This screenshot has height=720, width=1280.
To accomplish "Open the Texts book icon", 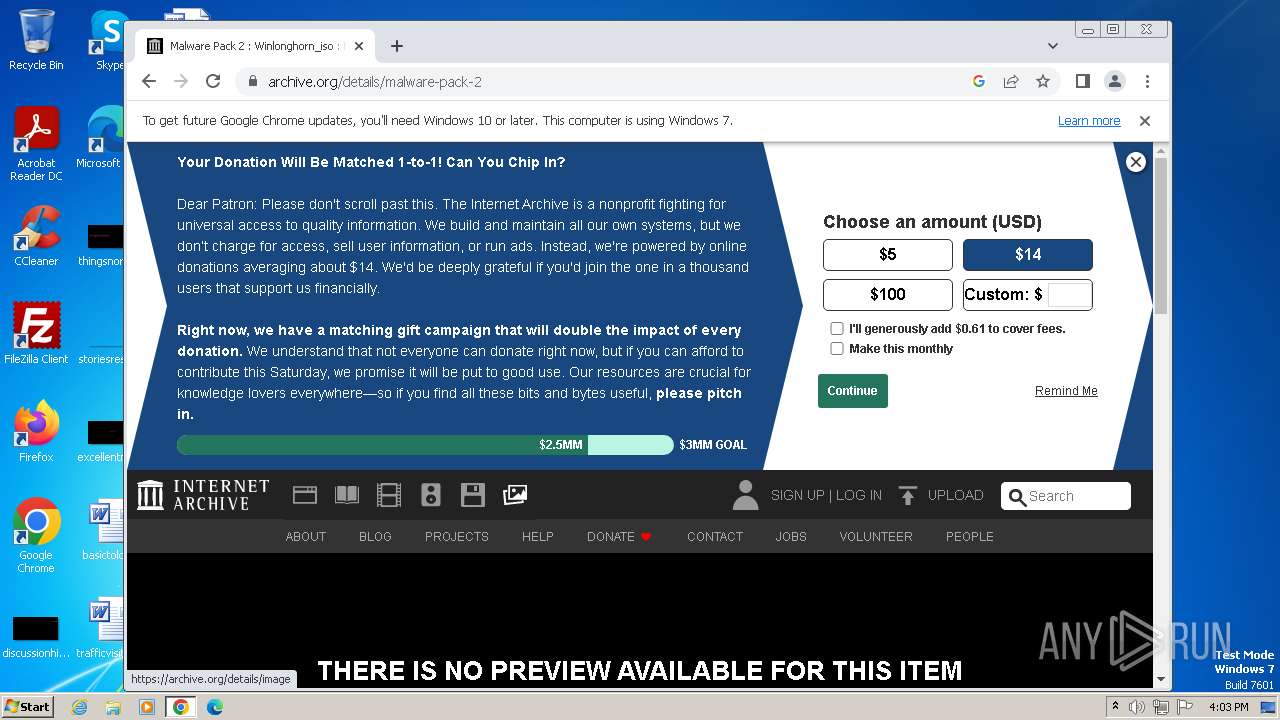I will pos(347,494).
